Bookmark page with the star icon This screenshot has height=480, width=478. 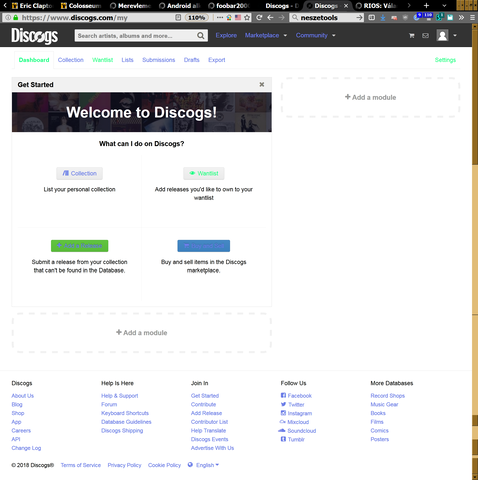[x=247, y=18]
